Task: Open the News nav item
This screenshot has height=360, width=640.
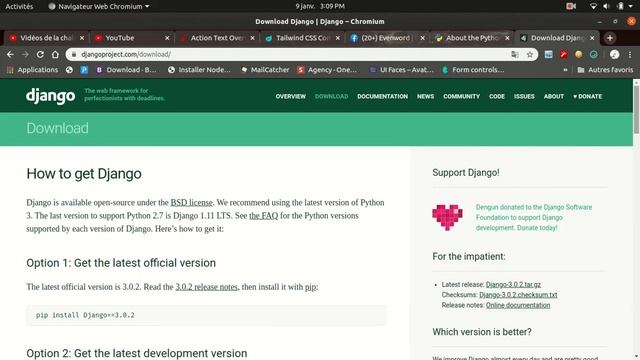Action: [x=425, y=96]
